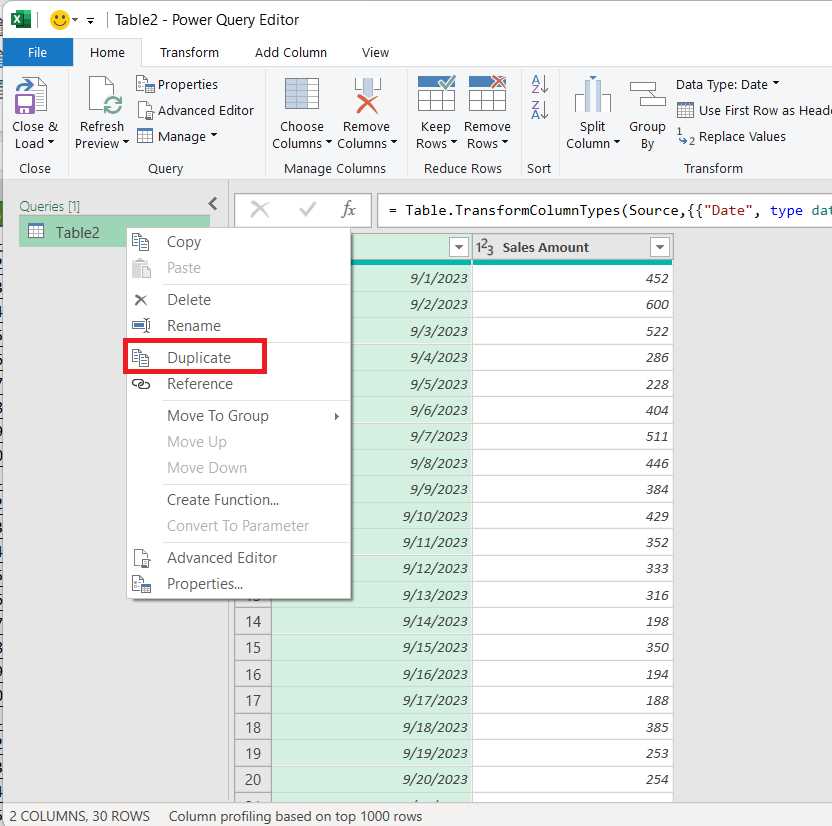Screen dimensions: 832x826
Task: Cancel the formula with the X icon
Action: click(259, 210)
